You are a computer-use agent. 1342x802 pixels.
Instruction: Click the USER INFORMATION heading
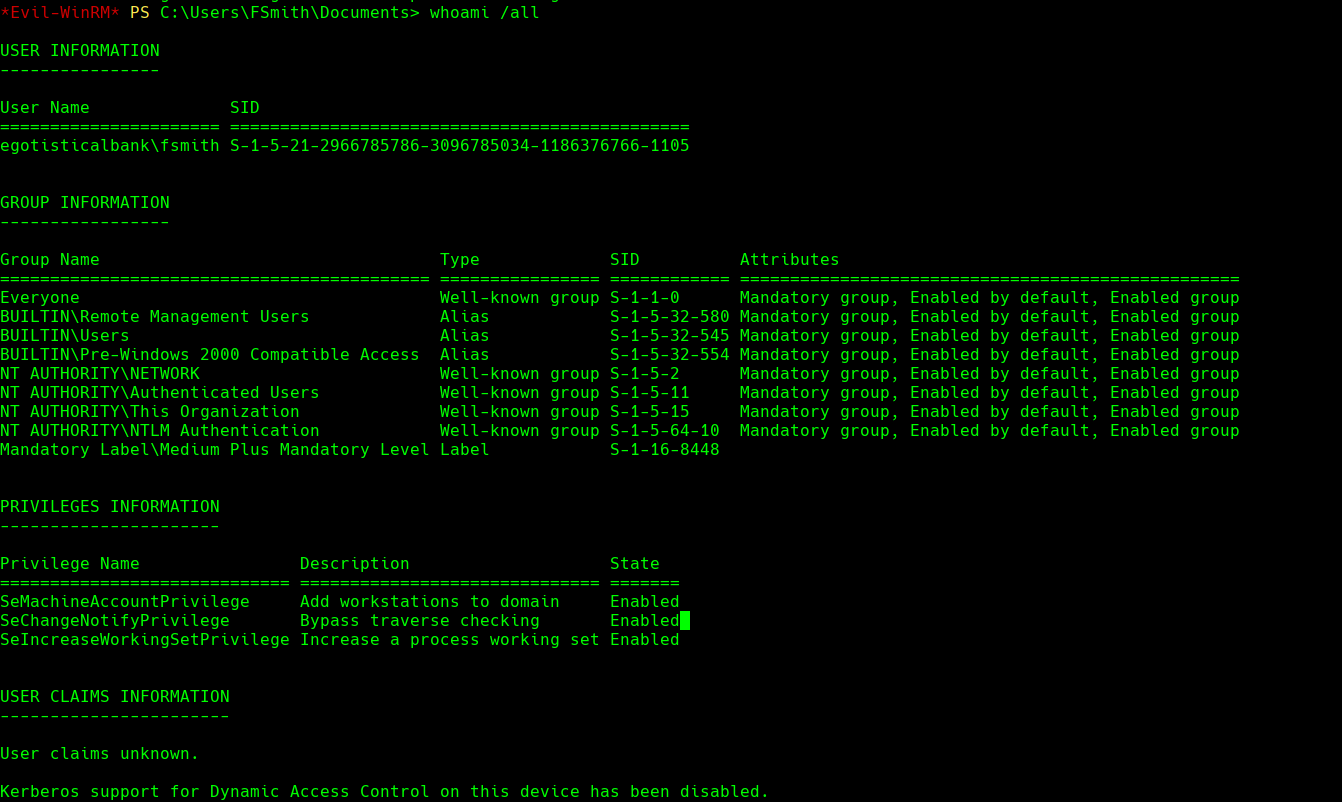tap(80, 50)
